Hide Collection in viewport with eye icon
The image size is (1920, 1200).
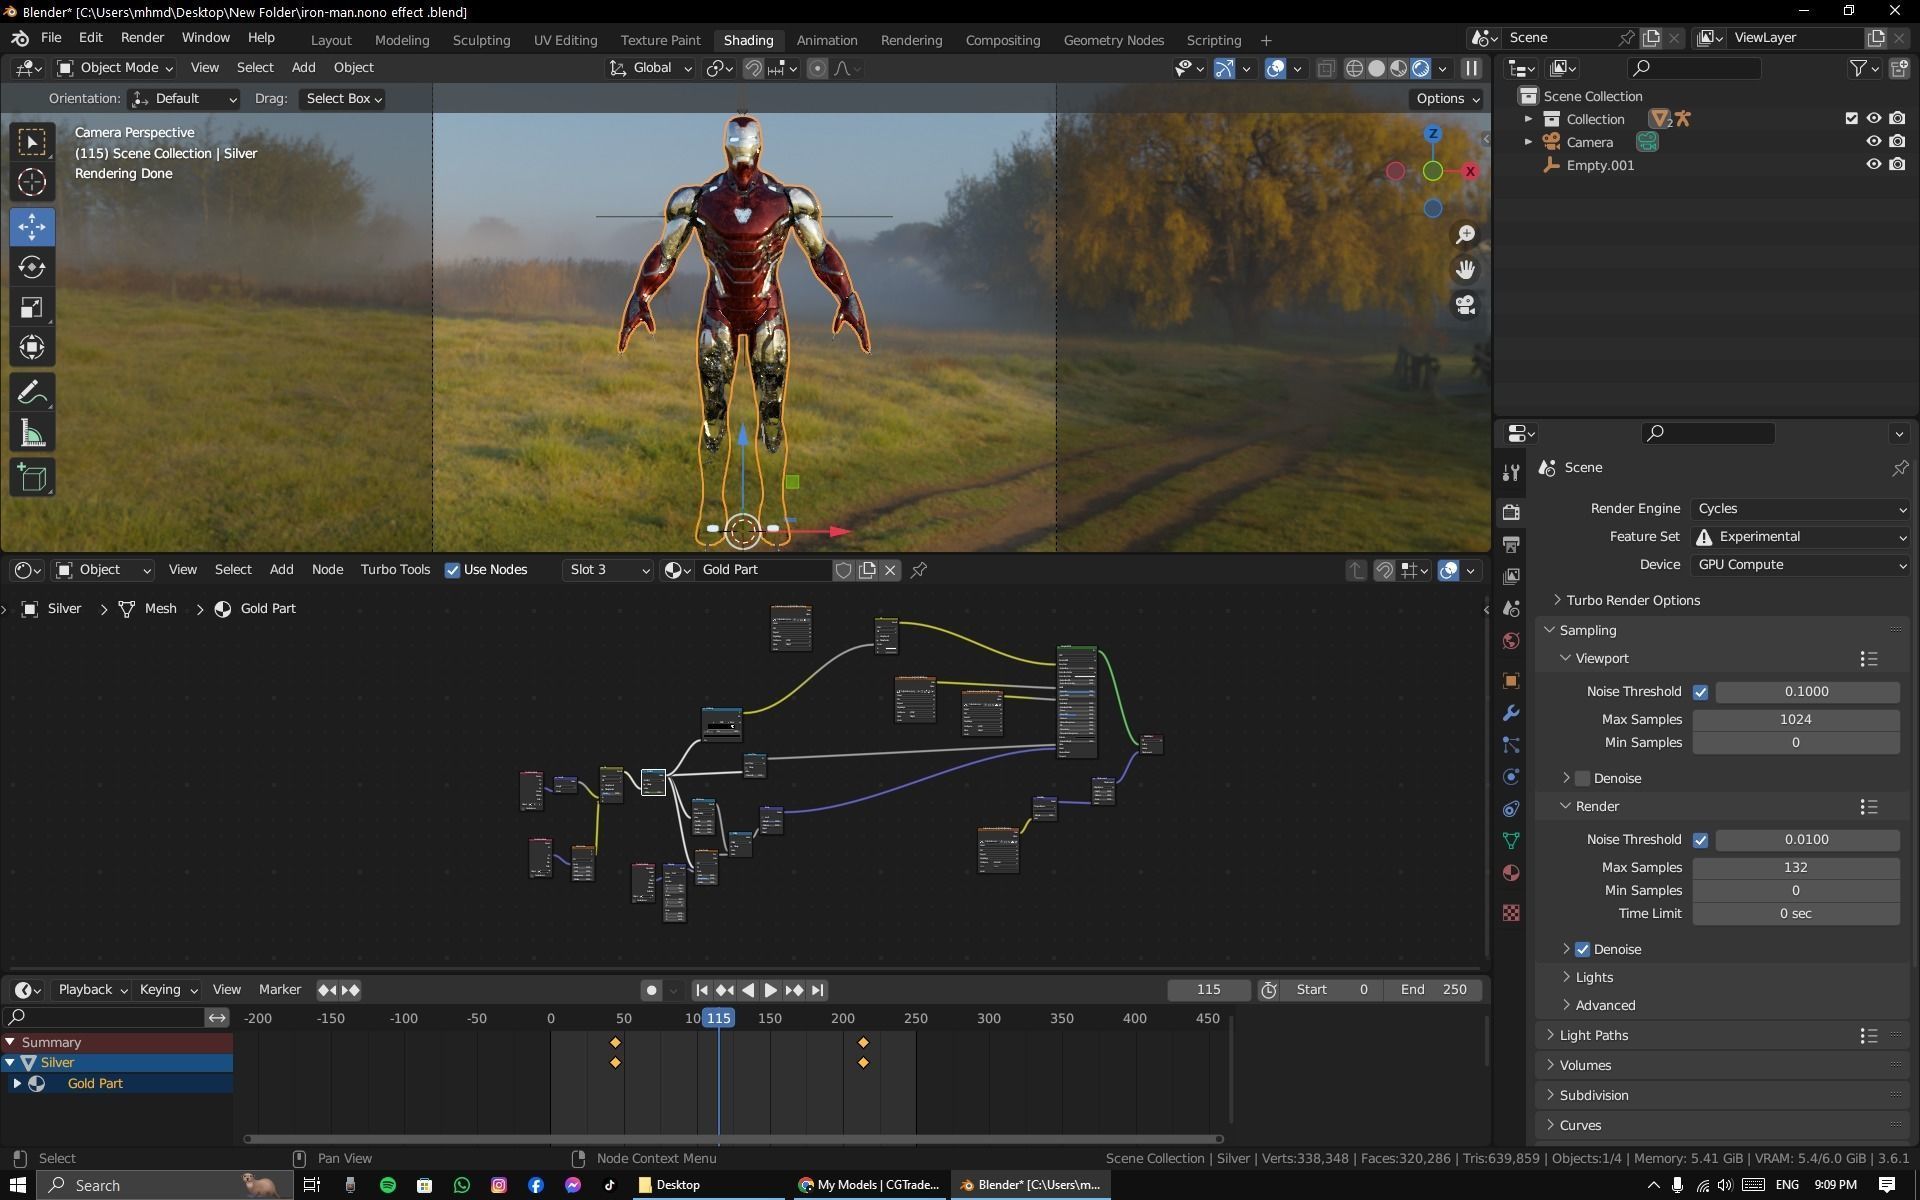[1874, 118]
